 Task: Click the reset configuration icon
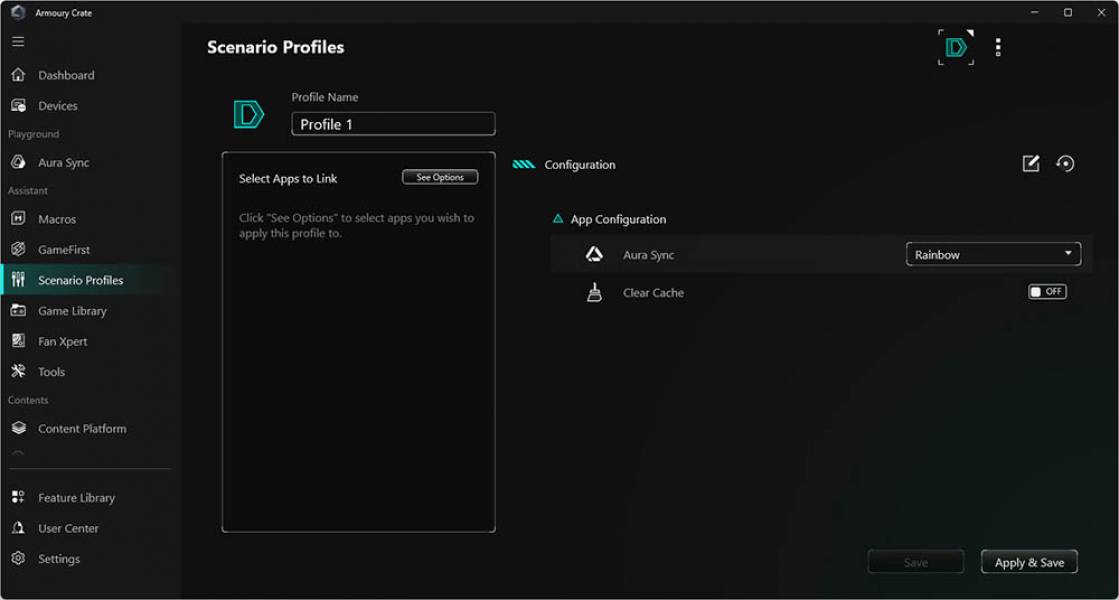click(1065, 163)
